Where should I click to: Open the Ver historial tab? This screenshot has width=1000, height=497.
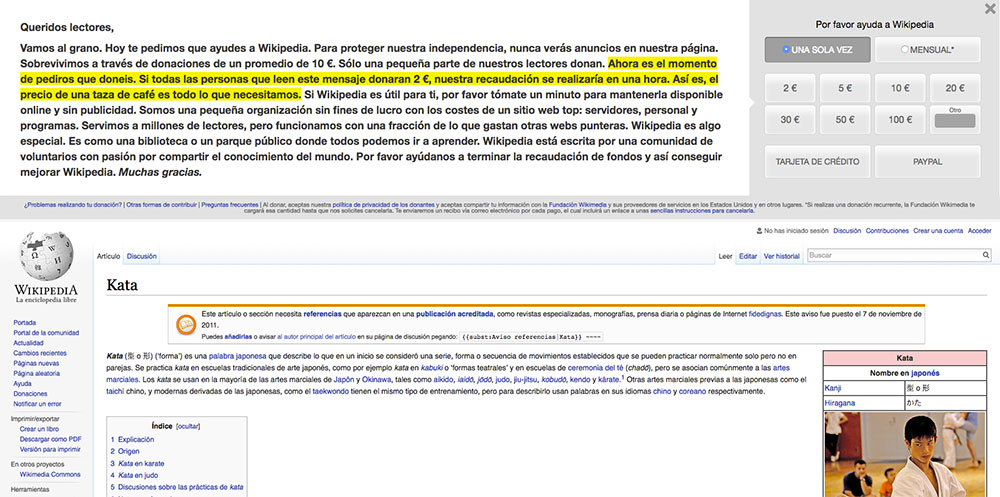point(781,256)
